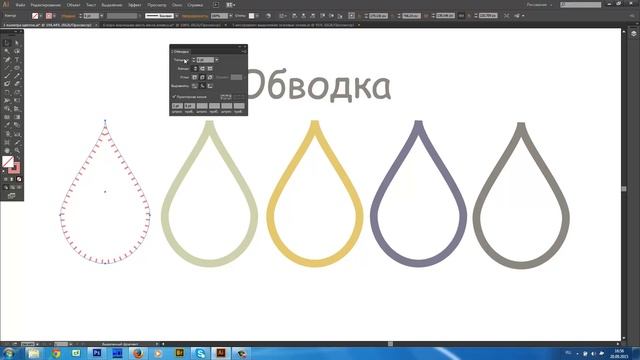This screenshot has height=360, width=640.
Task: Set miter join corner in Stroke panel
Action: [195, 77]
